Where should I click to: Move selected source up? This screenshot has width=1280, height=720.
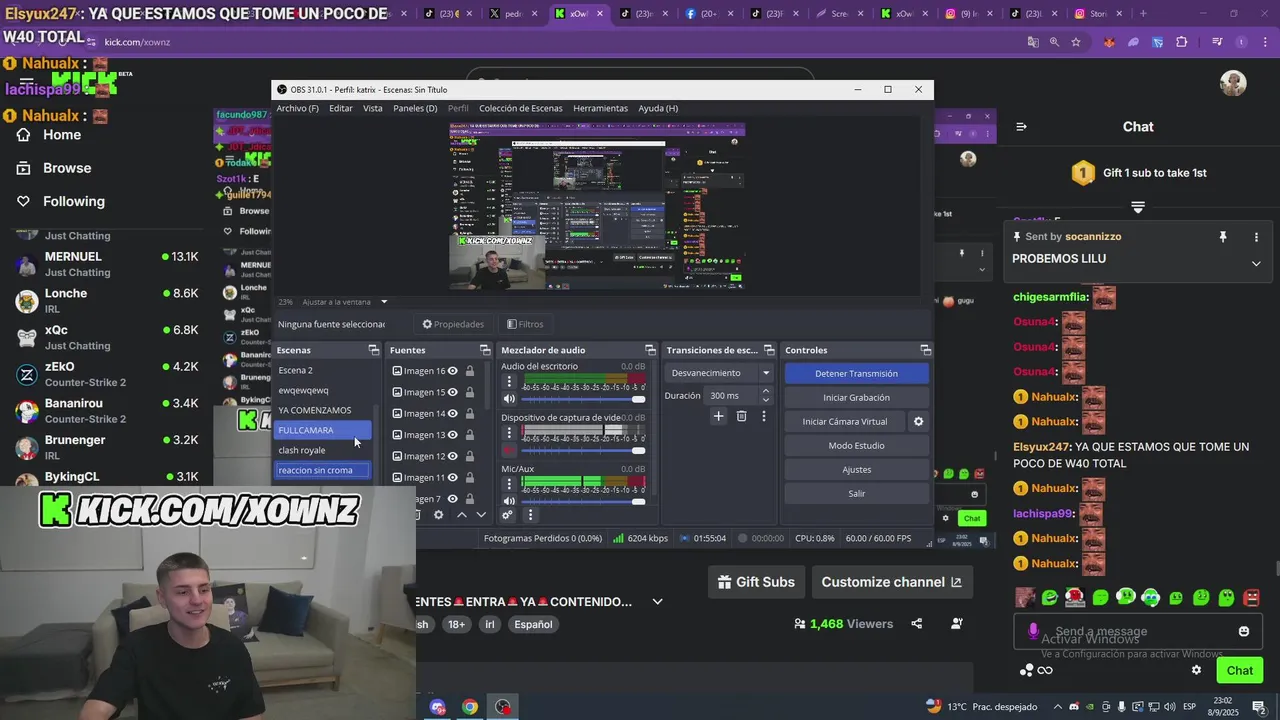461,515
